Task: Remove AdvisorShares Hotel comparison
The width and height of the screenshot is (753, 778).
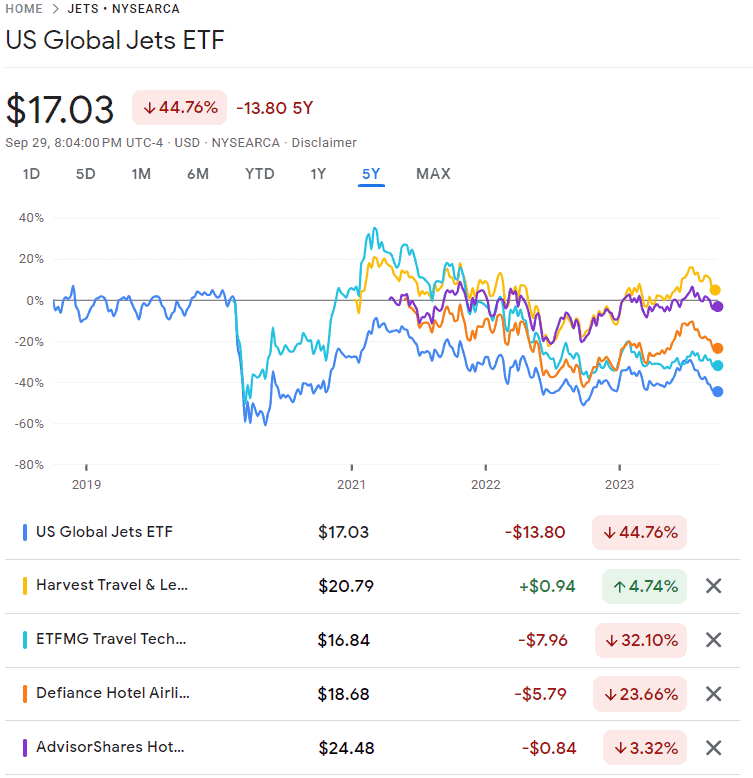Action: click(x=713, y=747)
